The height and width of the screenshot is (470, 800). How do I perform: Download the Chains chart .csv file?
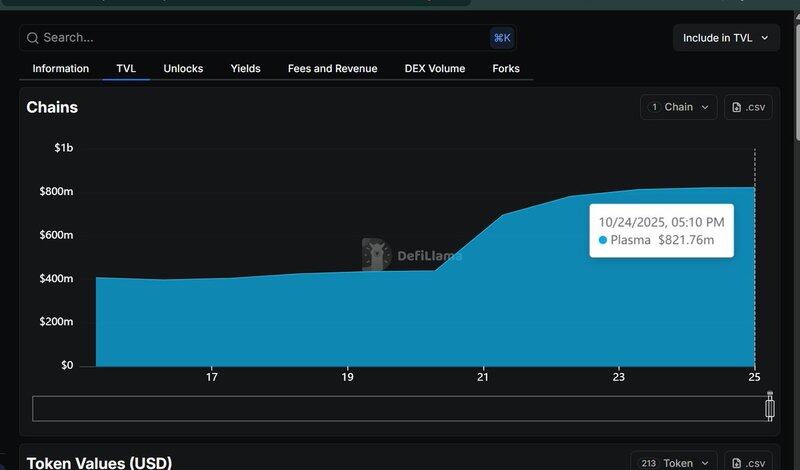pos(748,107)
